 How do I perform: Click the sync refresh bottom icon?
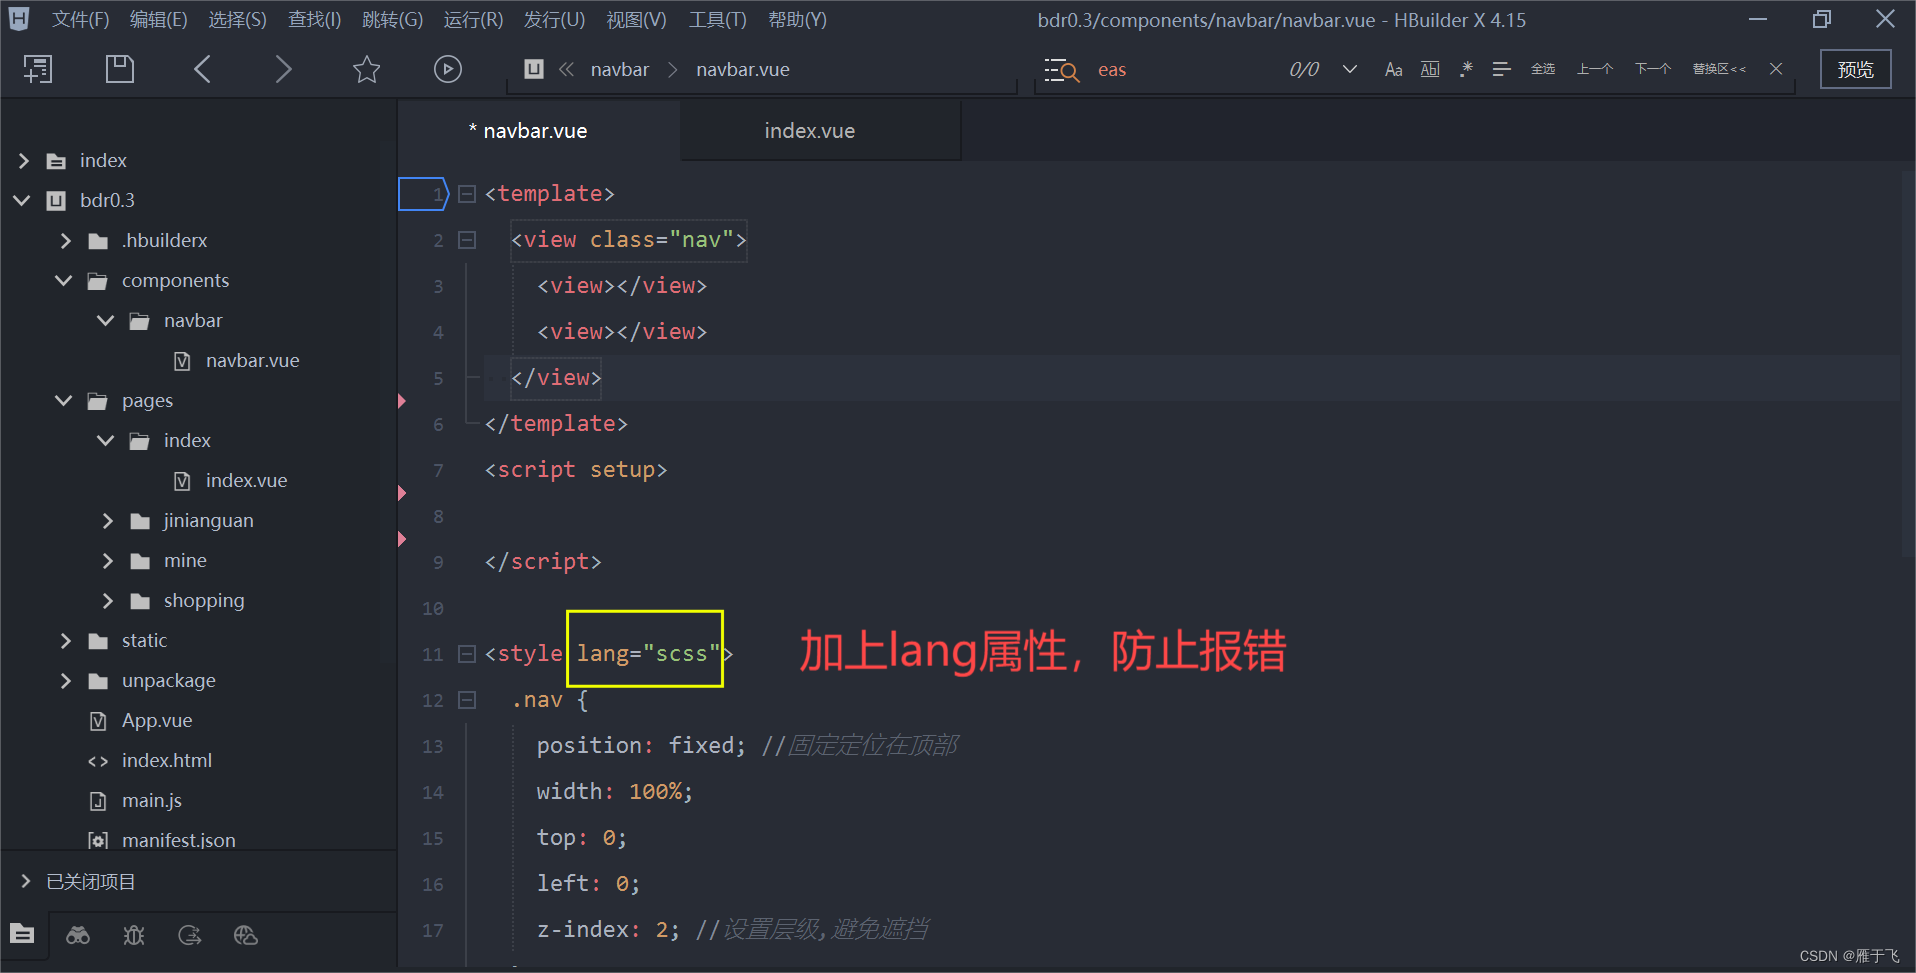(x=190, y=935)
